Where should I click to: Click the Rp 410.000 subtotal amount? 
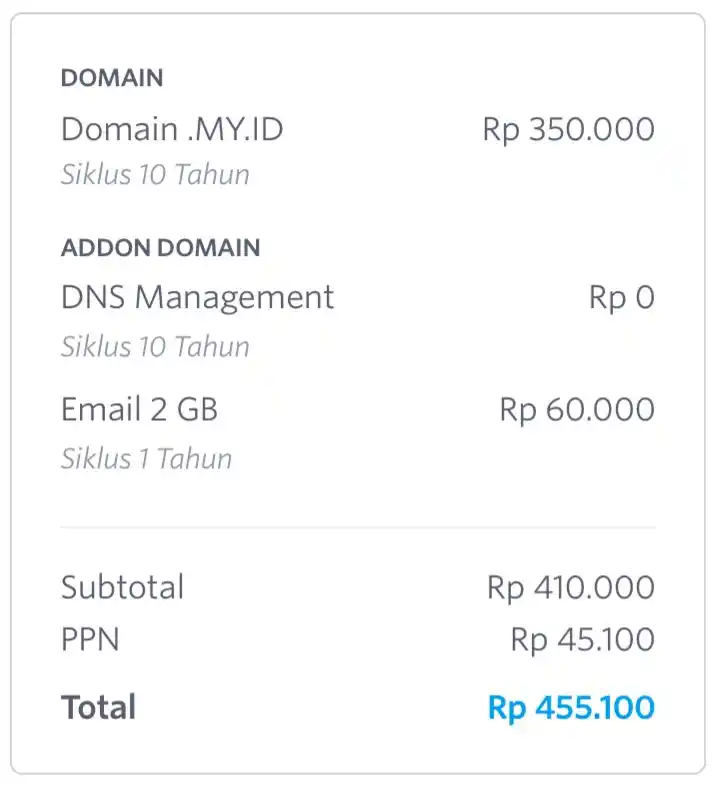click(571, 588)
